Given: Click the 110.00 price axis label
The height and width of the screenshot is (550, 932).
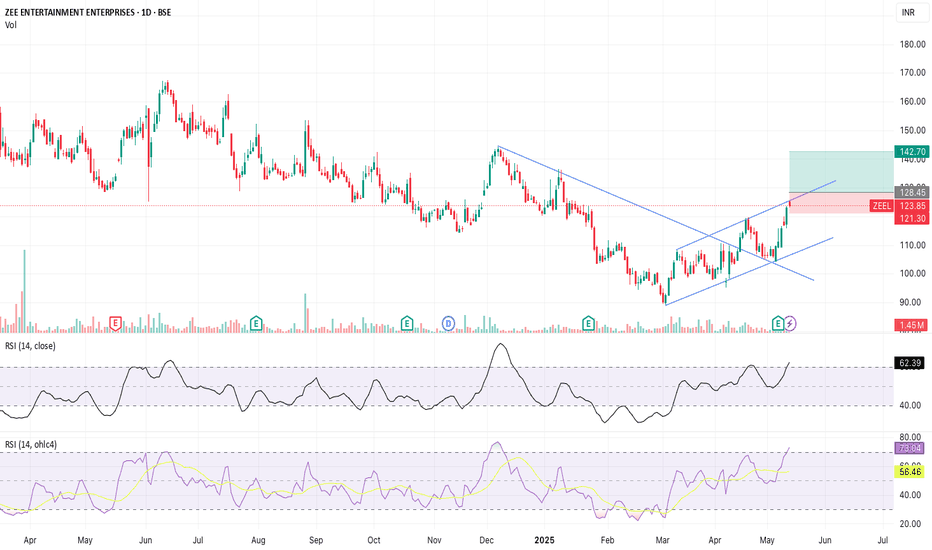Looking at the screenshot, I should tap(912, 245).
